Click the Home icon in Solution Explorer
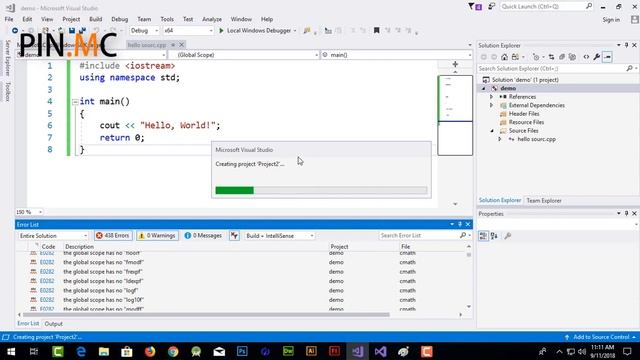 pos(504,57)
